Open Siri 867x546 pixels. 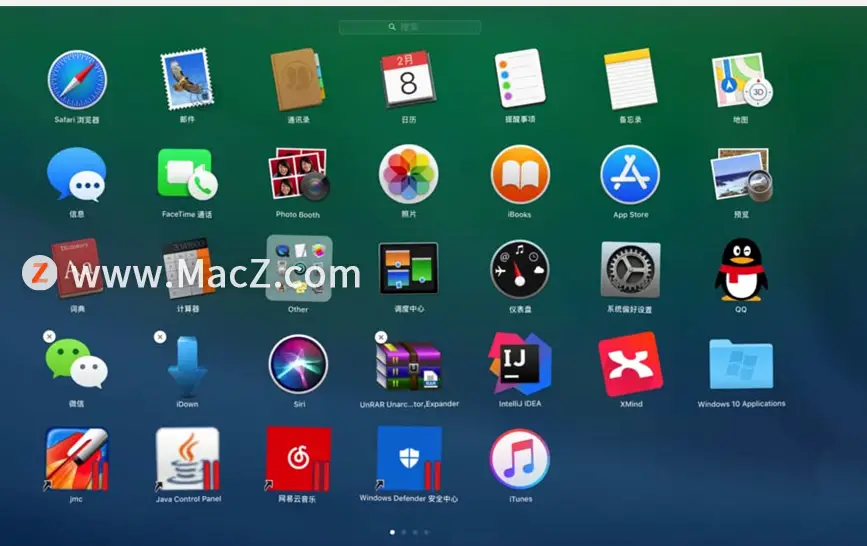[299, 364]
